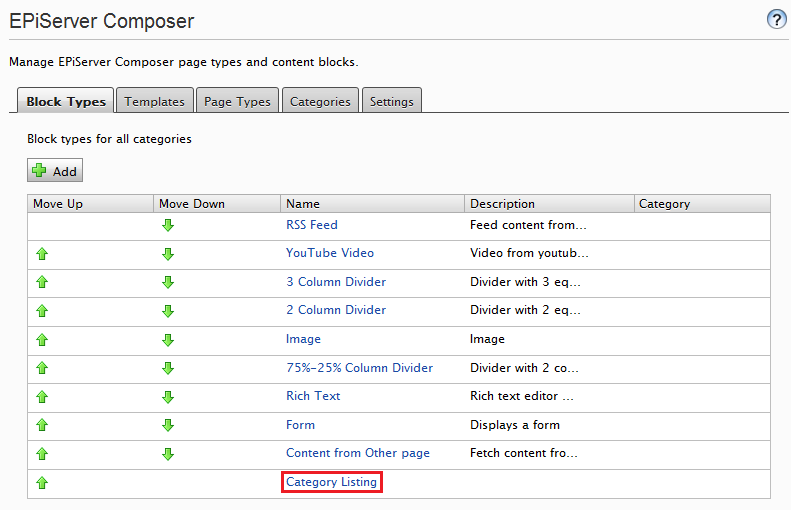The image size is (791, 510).
Task: Open the YouTube Video block type
Action: coord(330,253)
